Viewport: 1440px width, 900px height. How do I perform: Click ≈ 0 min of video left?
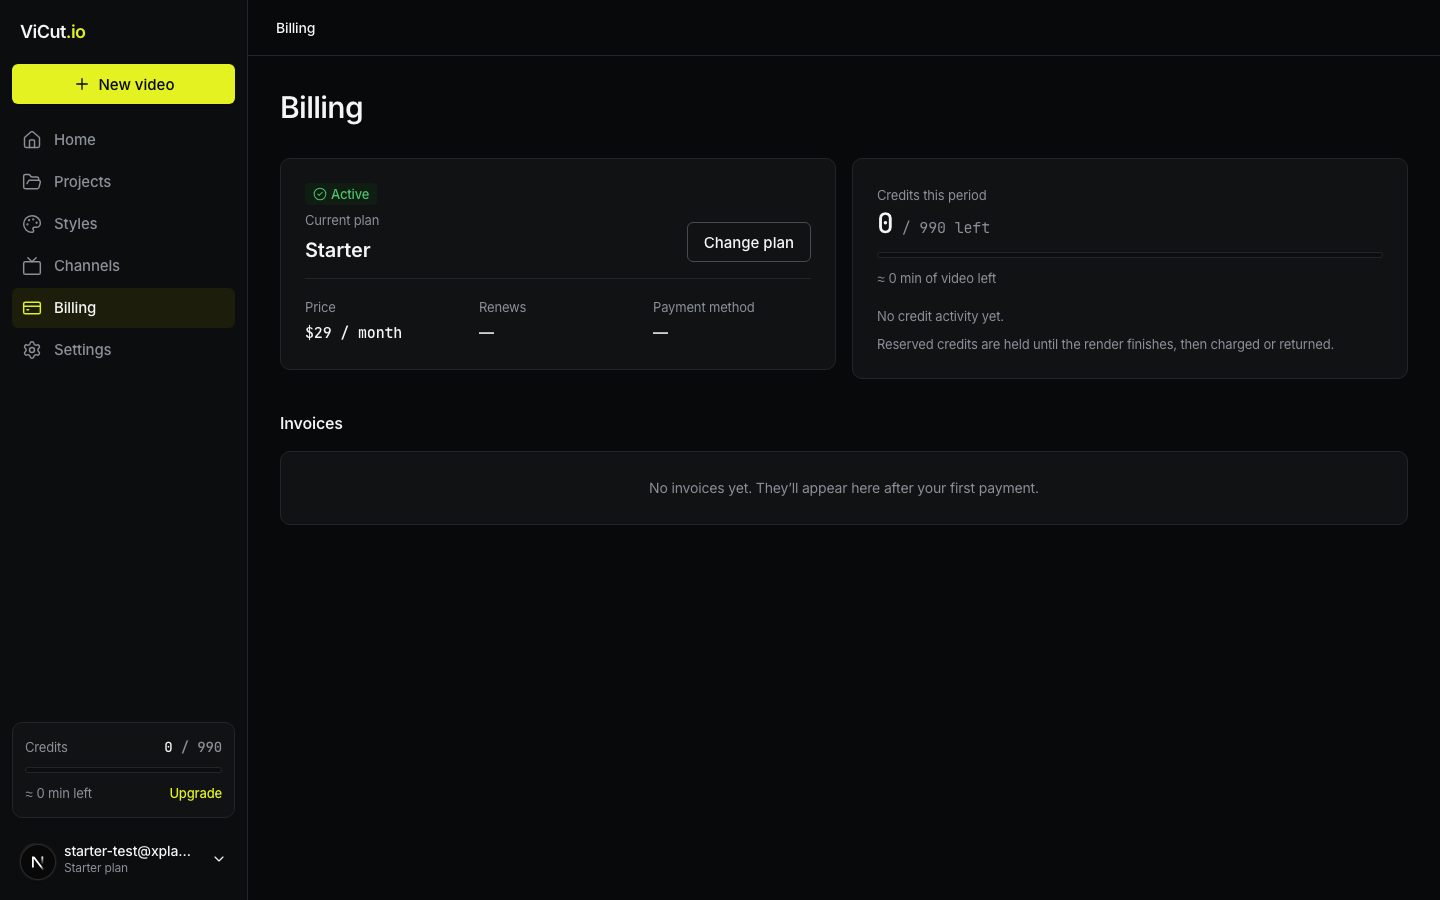click(937, 278)
